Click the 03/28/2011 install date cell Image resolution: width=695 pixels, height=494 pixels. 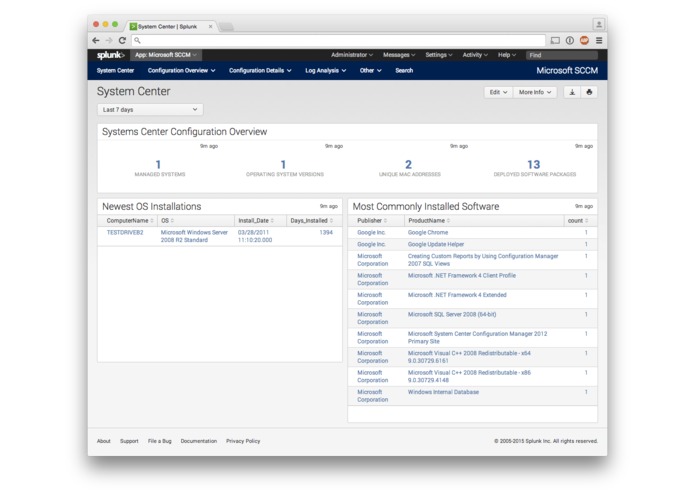[255, 236]
